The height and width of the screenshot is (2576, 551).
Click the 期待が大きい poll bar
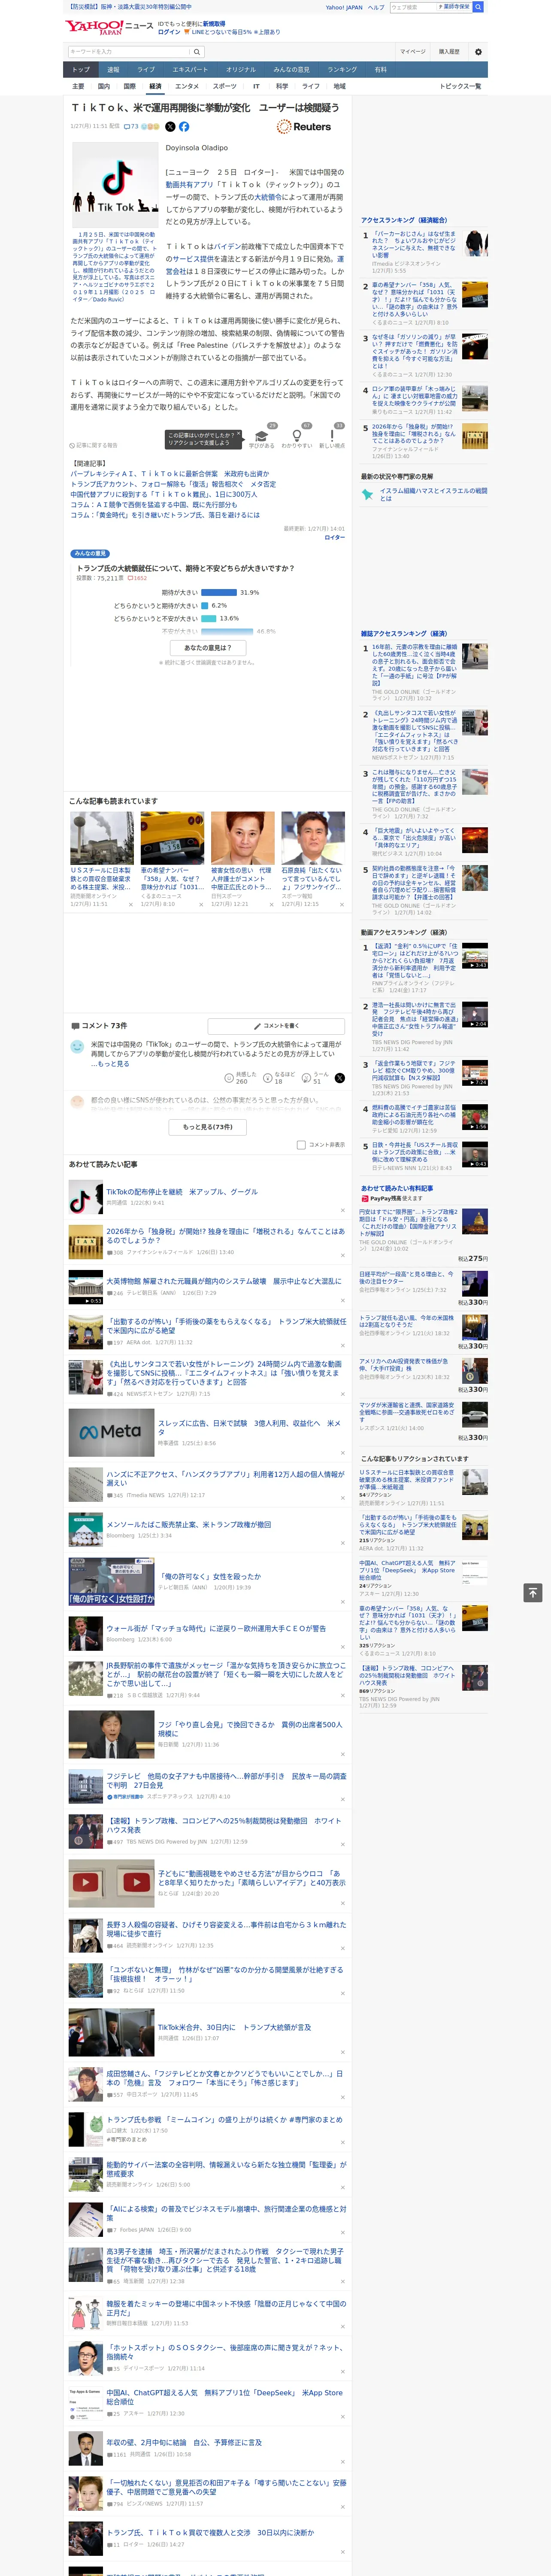coord(218,592)
